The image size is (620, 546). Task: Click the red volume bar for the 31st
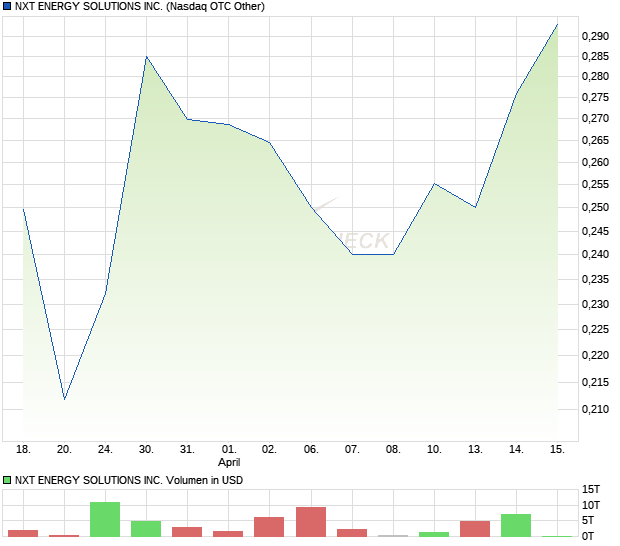point(187,532)
